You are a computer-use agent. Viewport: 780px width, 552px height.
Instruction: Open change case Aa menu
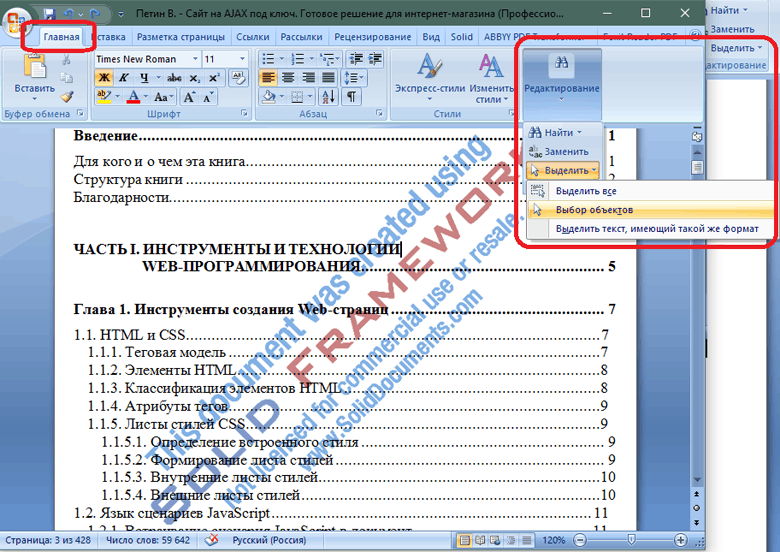[163, 96]
